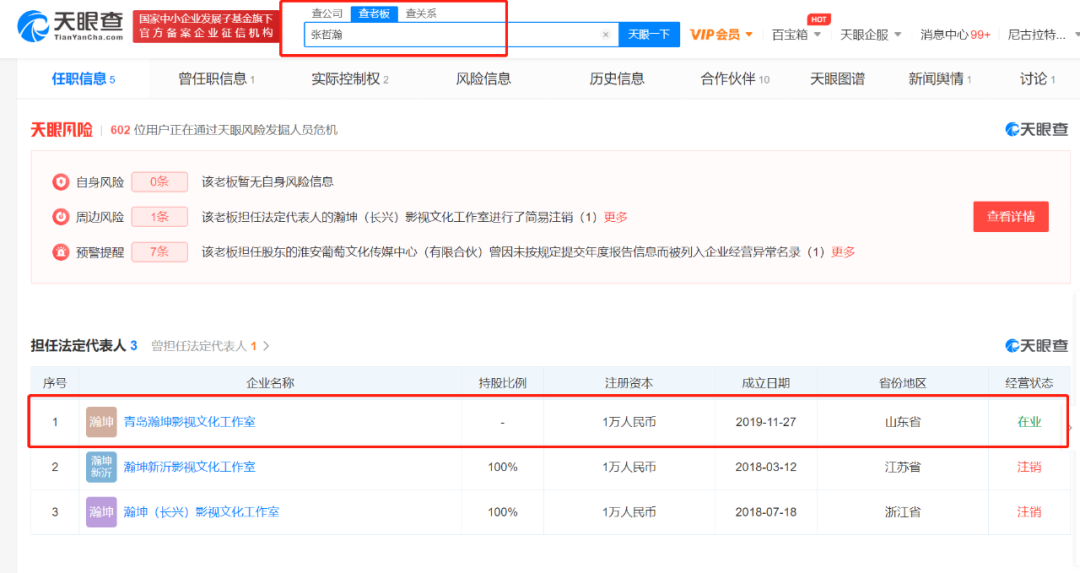Click the date 2019-11-27
Viewport: 1080px width, 573px height.
tap(766, 421)
